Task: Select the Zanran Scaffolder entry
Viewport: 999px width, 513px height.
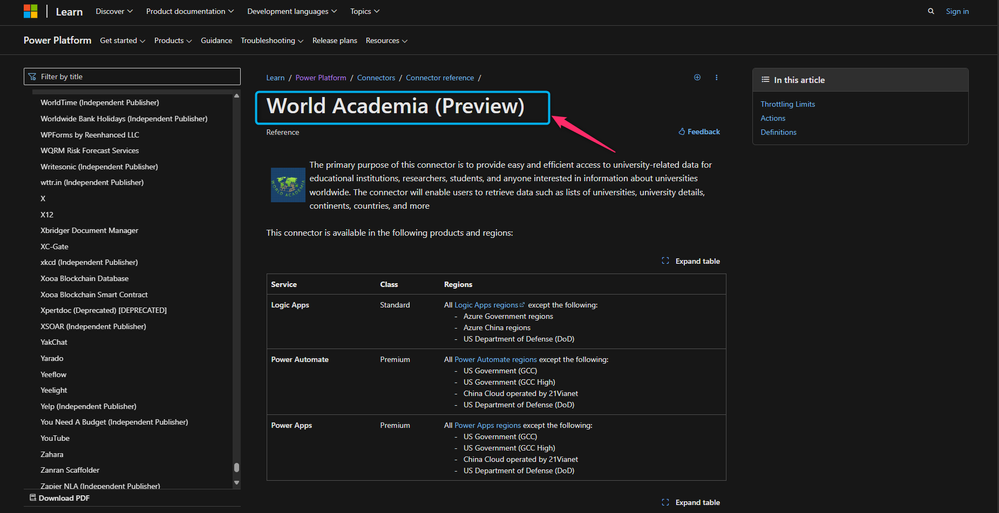Action: (69, 470)
